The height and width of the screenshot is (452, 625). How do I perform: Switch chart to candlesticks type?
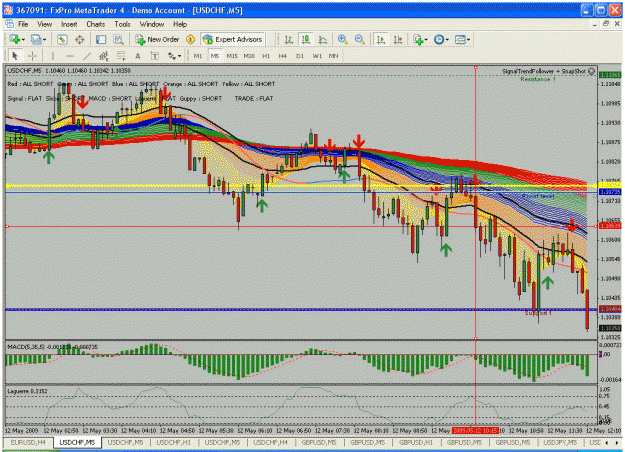tap(306, 39)
